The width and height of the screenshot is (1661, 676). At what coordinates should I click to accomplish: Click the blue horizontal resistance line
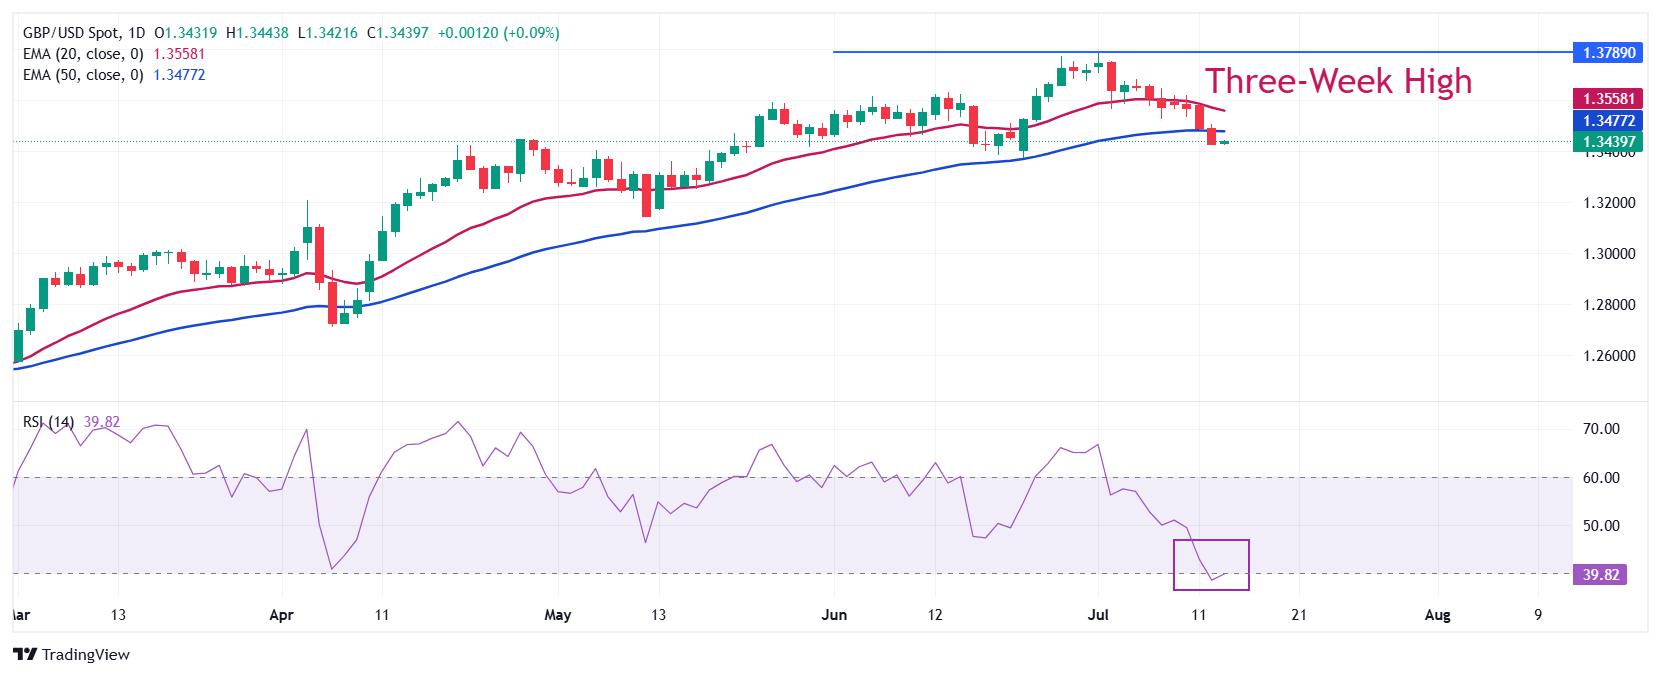point(1200,52)
